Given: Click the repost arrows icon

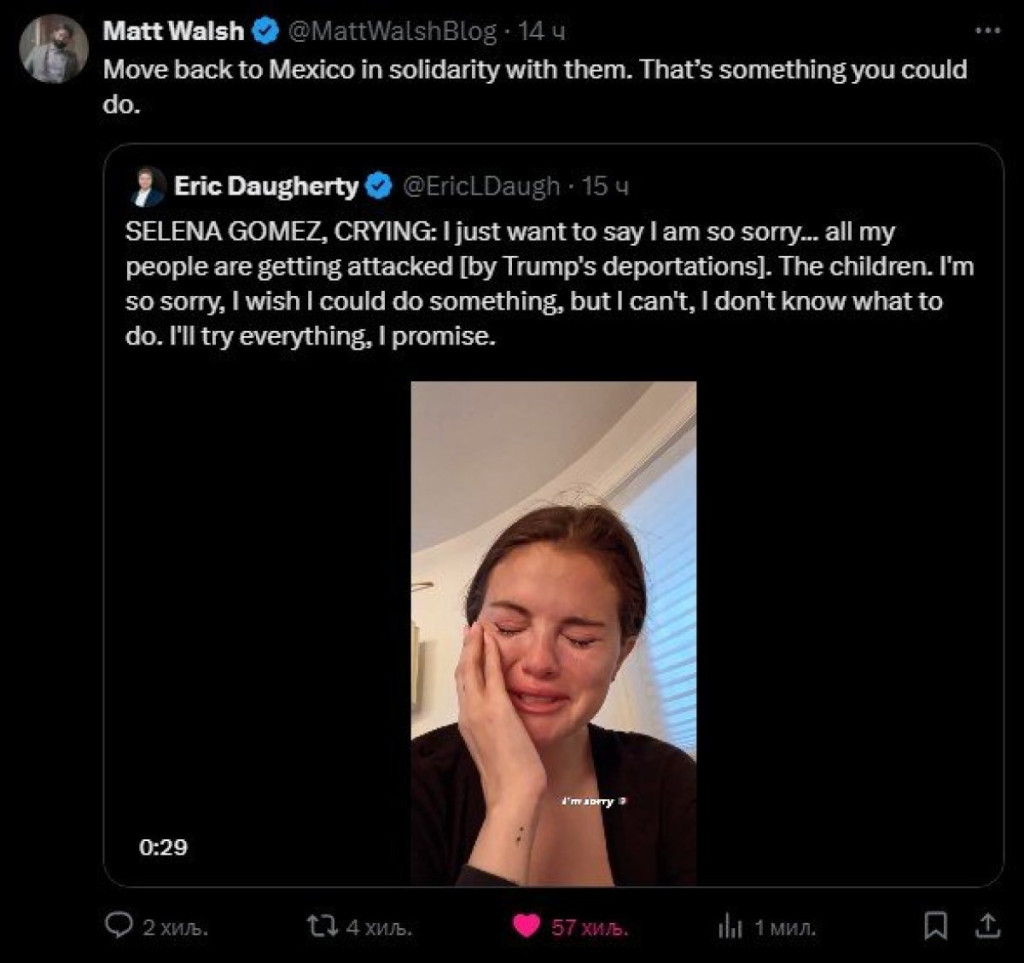Looking at the screenshot, I should 320,926.
